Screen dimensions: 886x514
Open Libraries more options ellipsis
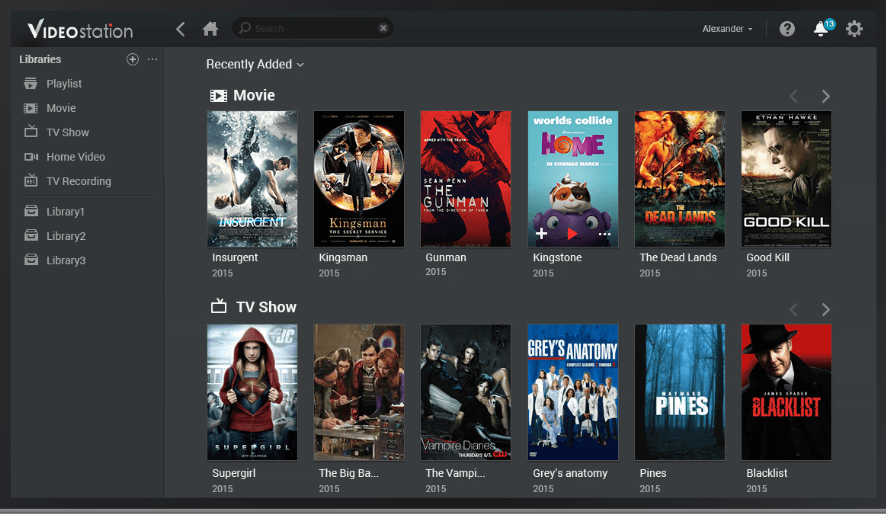[x=152, y=59]
